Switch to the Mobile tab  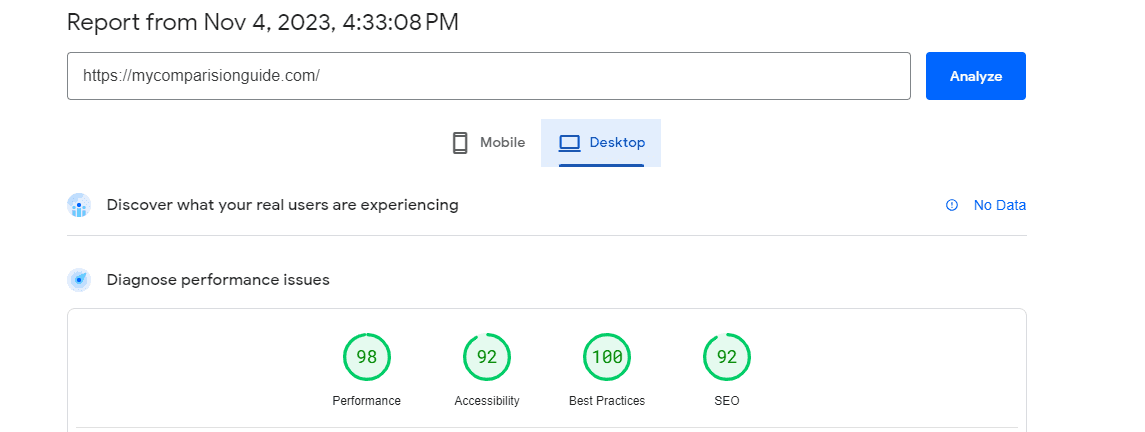tap(488, 143)
